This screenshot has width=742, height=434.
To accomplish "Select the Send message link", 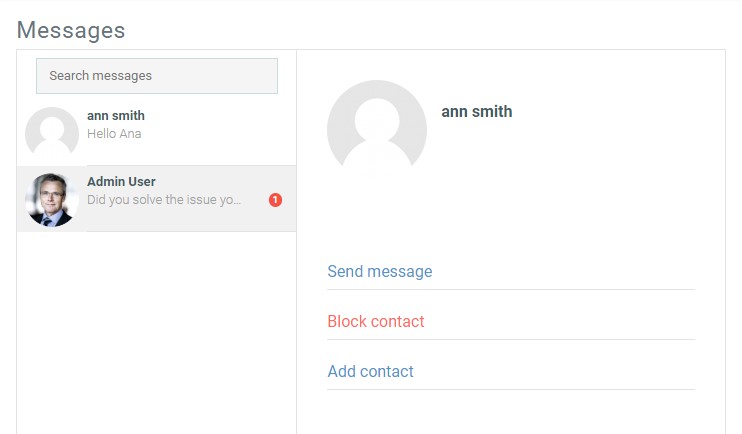I will [x=380, y=271].
